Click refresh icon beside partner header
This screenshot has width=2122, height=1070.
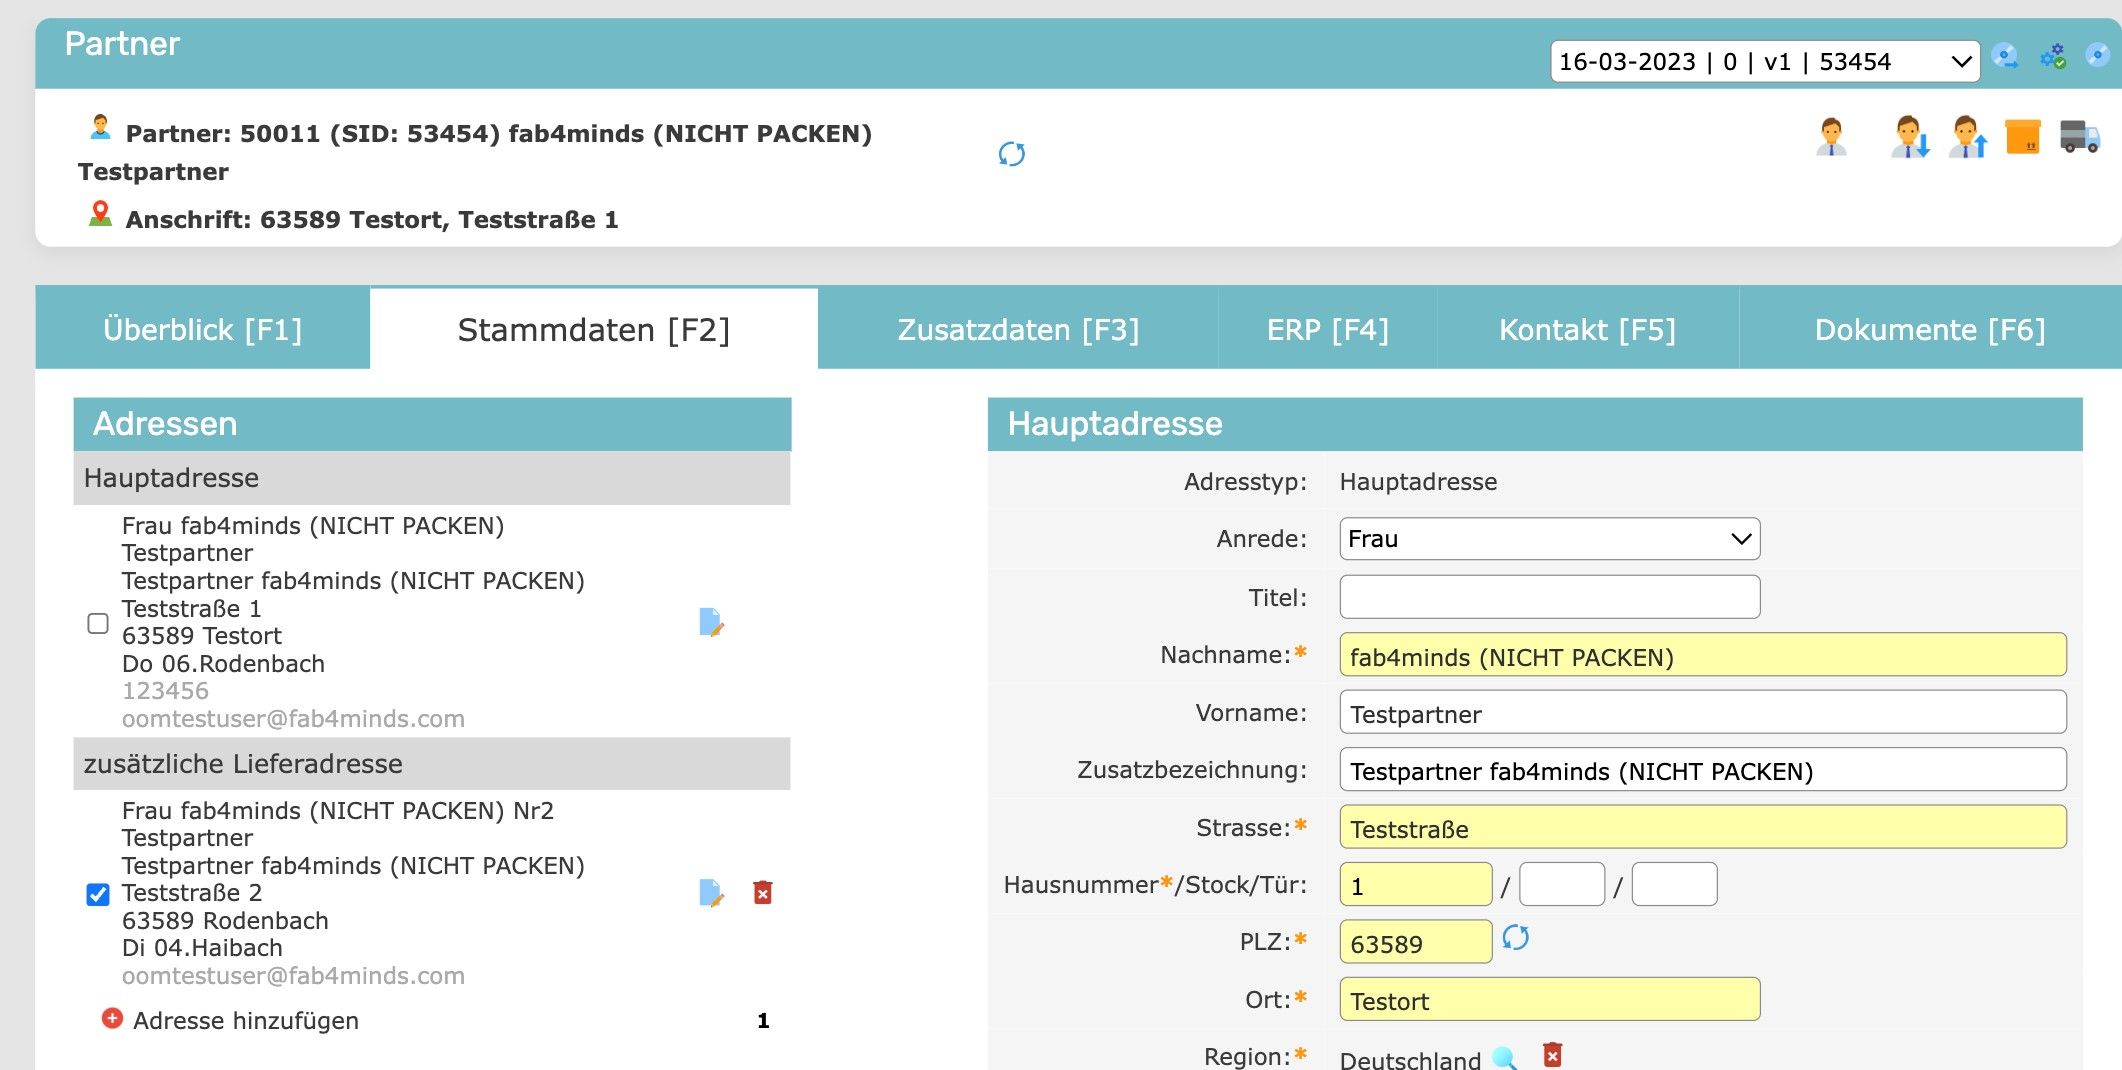pos(1012,154)
